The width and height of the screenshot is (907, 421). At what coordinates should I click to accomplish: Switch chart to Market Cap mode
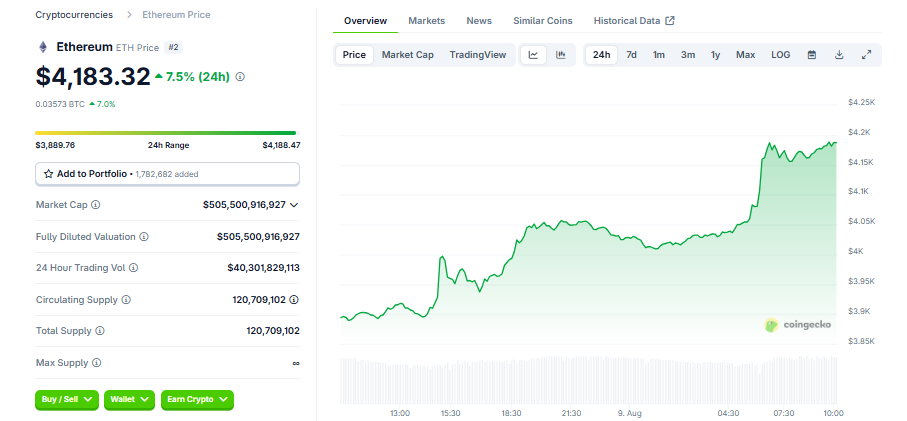pyautogui.click(x=408, y=55)
